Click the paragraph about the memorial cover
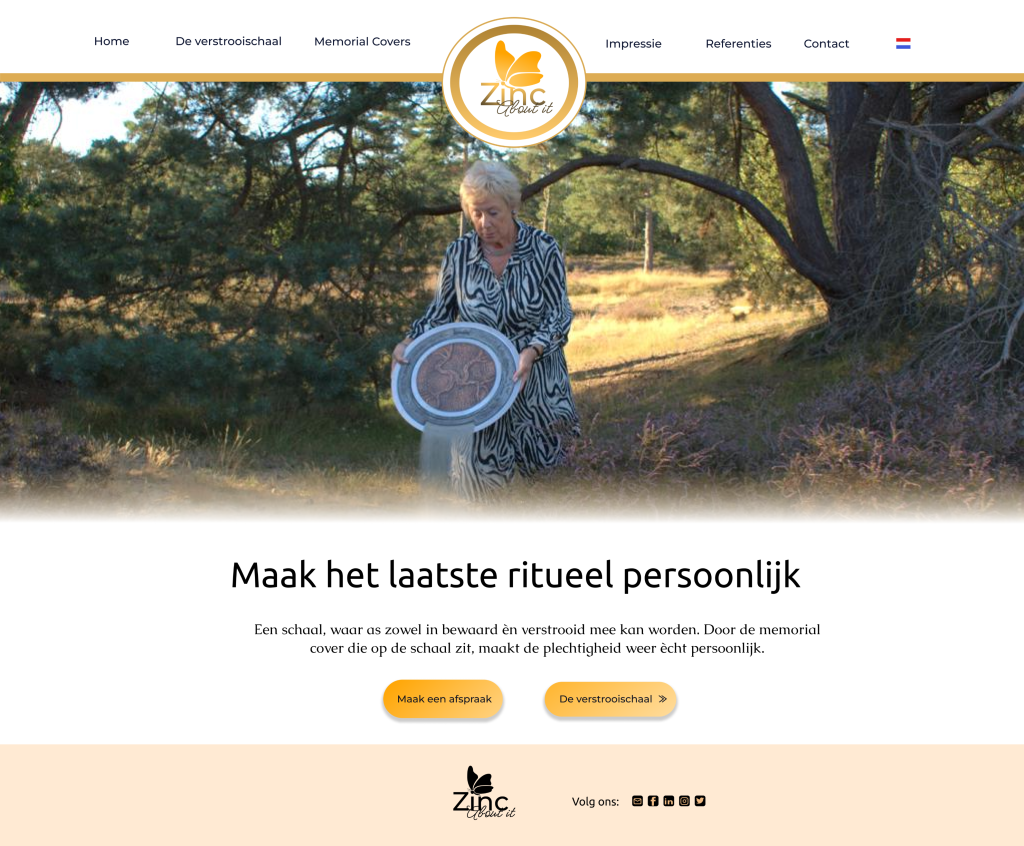The width and height of the screenshot is (1024, 846). pos(537,639)
